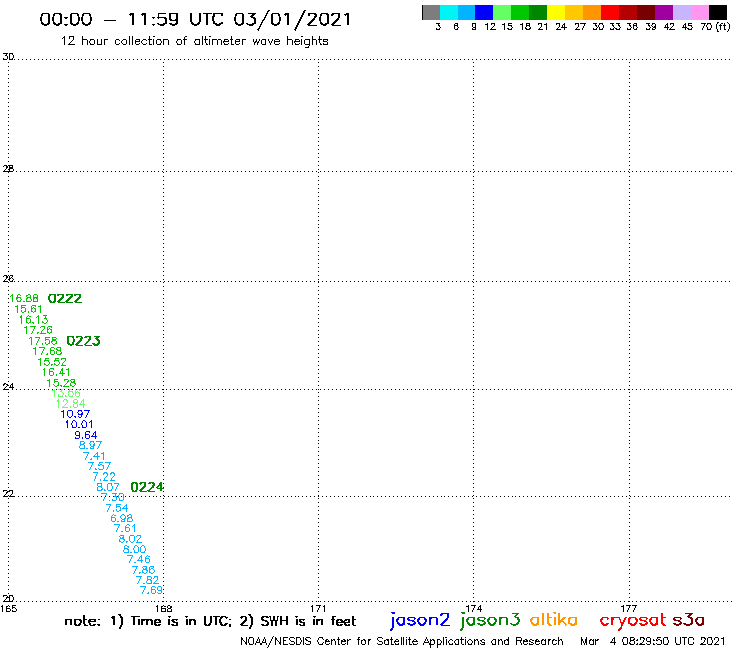Click the 17.26 wave height reading
The image size is (740, 650).
point(38,330)
